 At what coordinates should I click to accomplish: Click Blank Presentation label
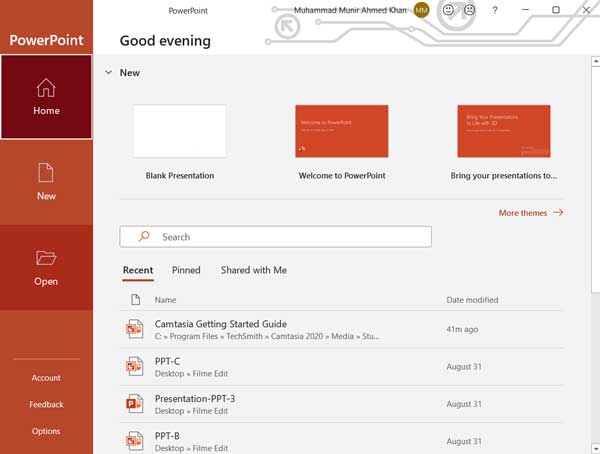[x=180, y=176]
